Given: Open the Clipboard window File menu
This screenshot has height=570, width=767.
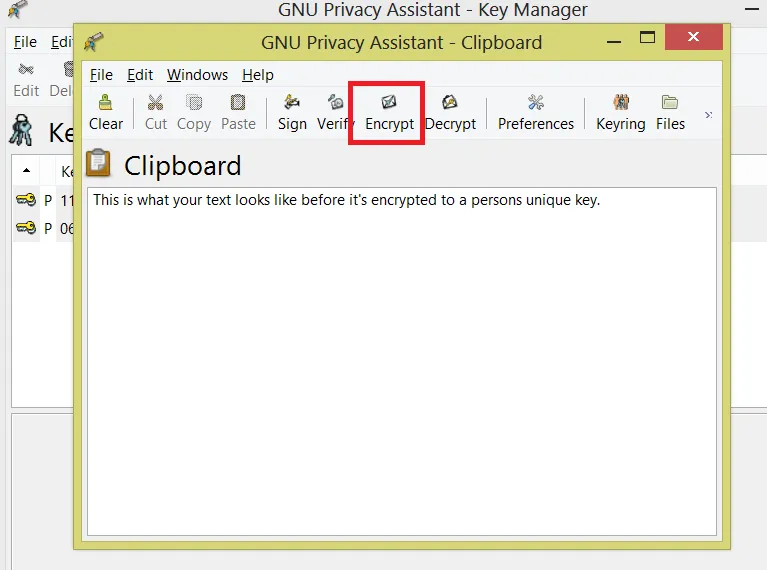Looking at the screenshot, I should coord(101,75).
